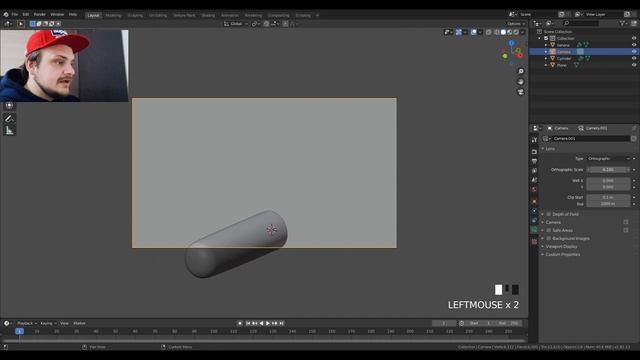Image resolution: width=640 pixels, height=360 pixels.
Task: Open the Output properties tab
Action: 534,161
